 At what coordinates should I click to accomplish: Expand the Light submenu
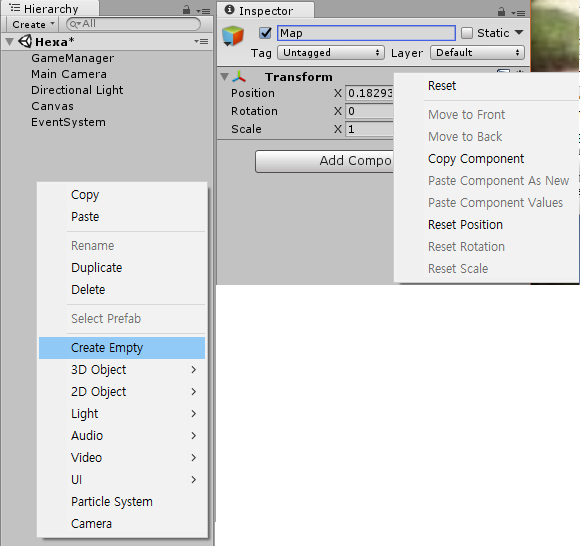click(x=122, y=414)
